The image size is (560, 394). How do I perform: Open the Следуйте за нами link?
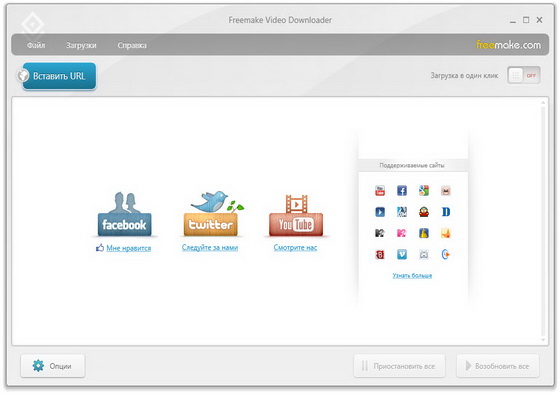[x=210, y=247]
